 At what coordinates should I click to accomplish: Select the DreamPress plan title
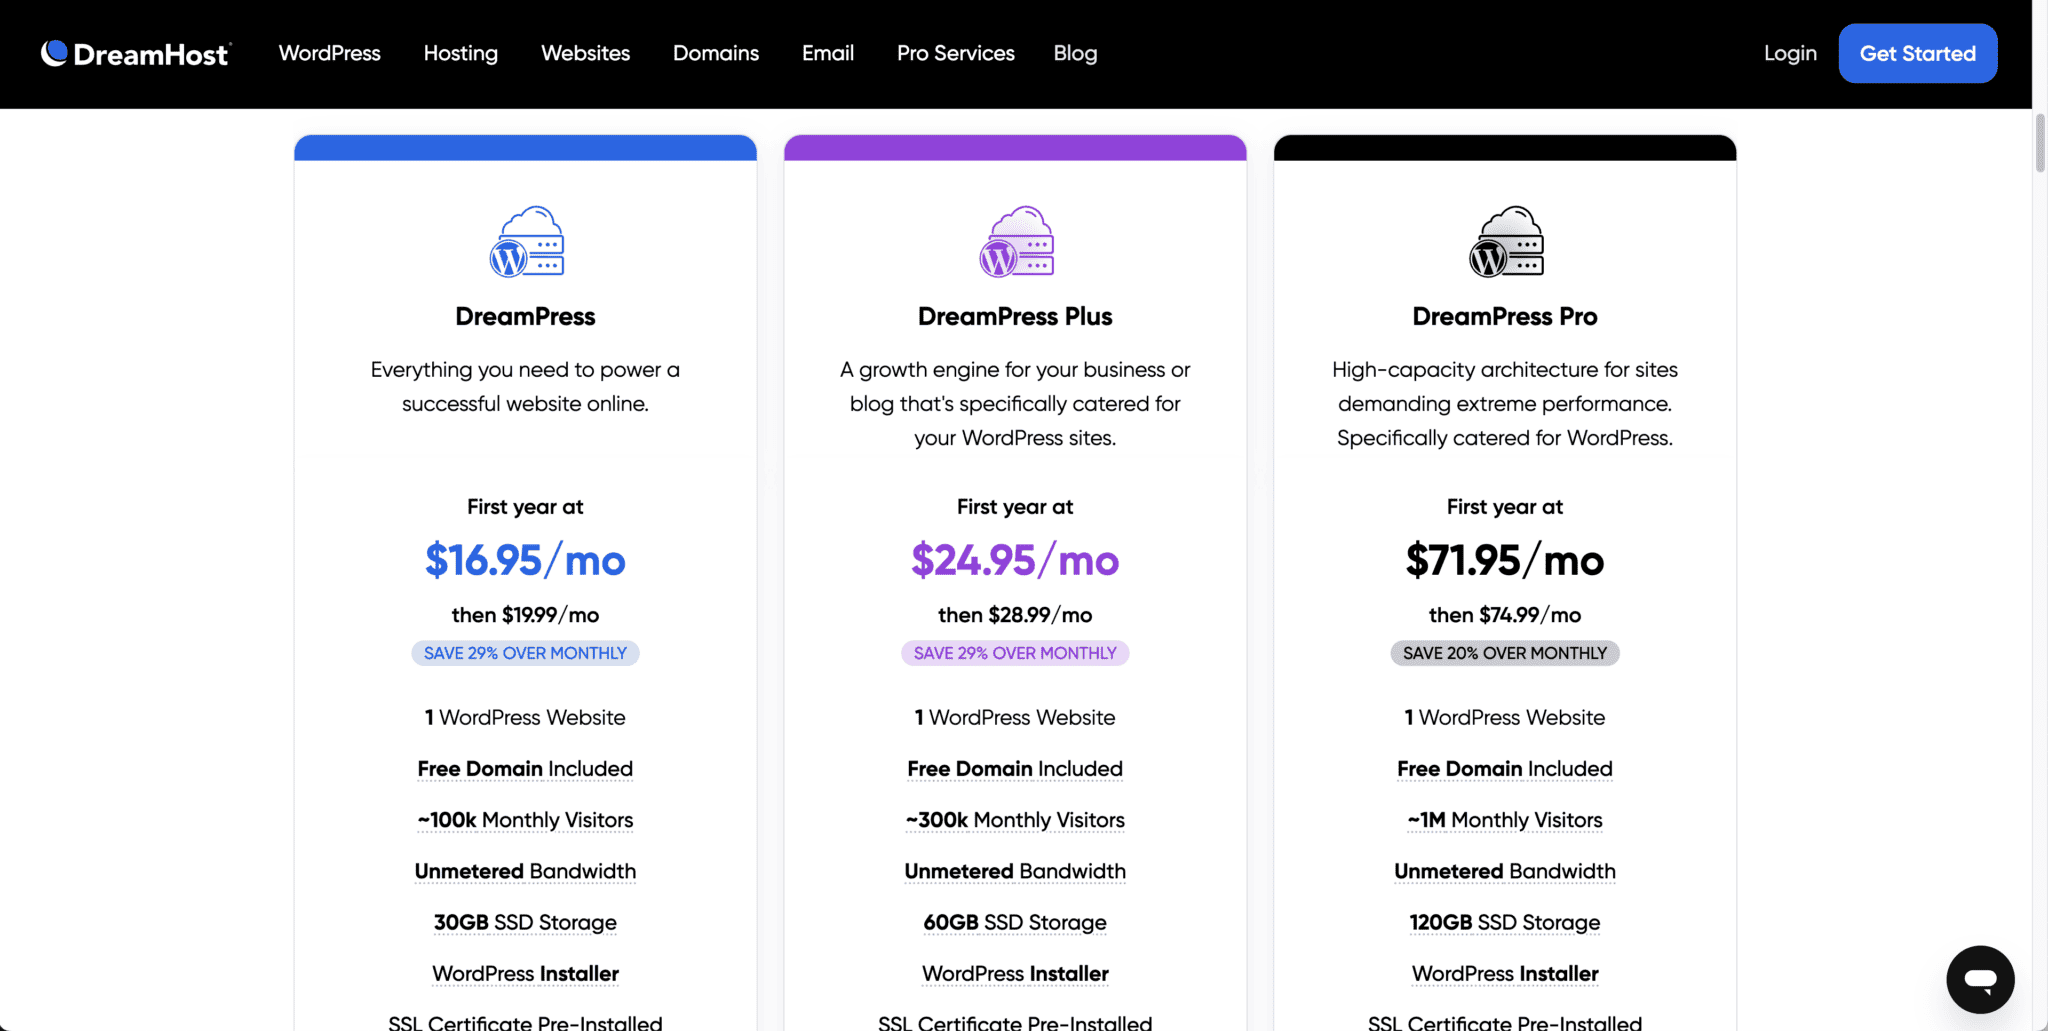pos(525,316)
